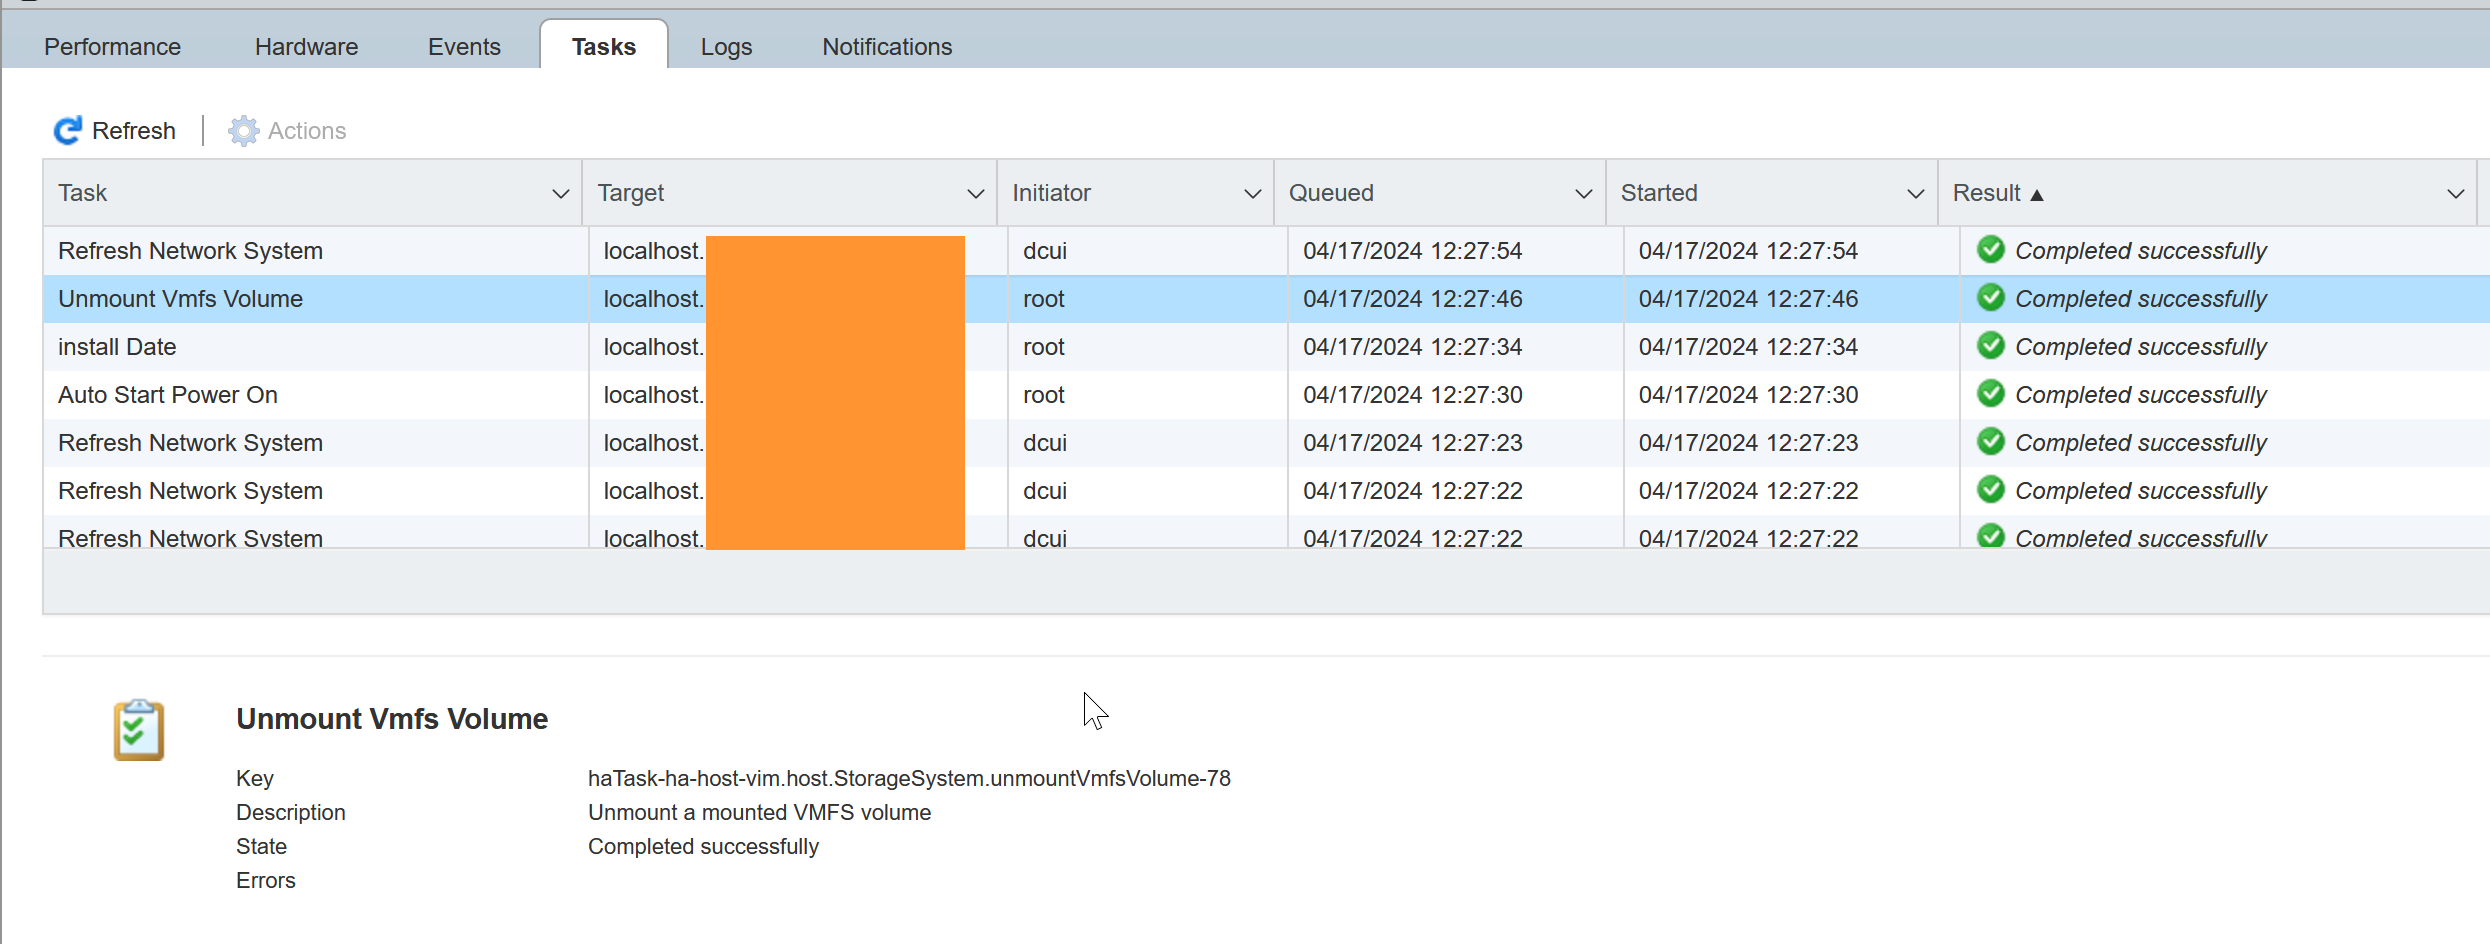Select the Tasks tab

[604, 47]
